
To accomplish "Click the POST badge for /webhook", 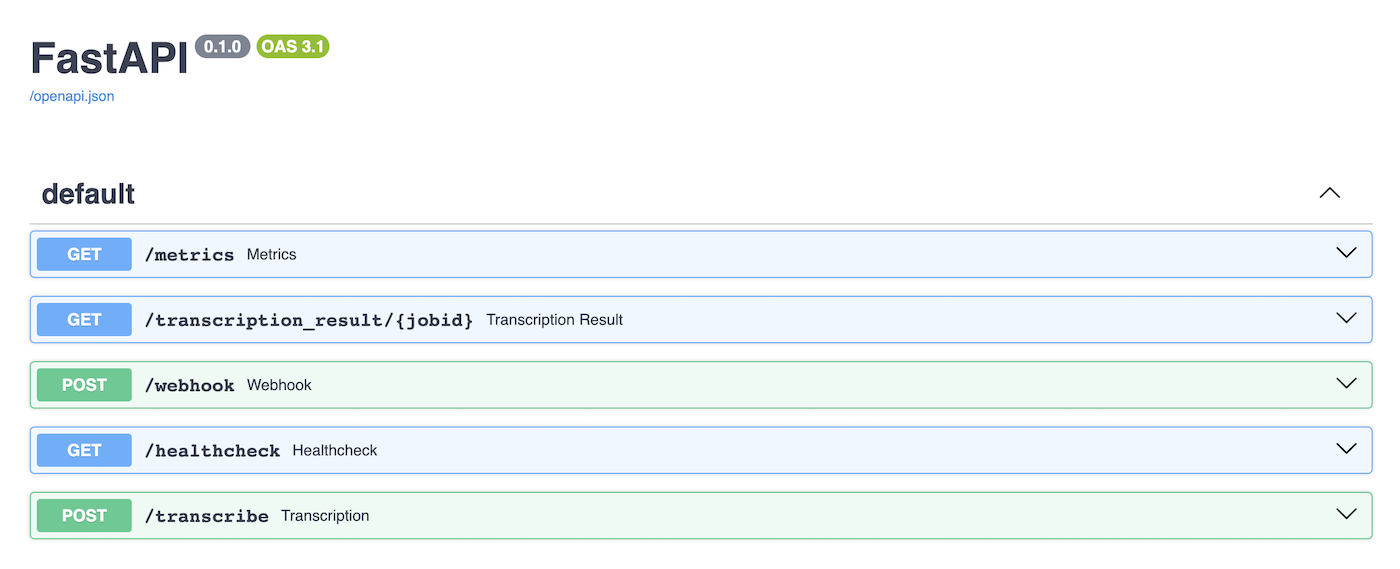I will 84,385.
